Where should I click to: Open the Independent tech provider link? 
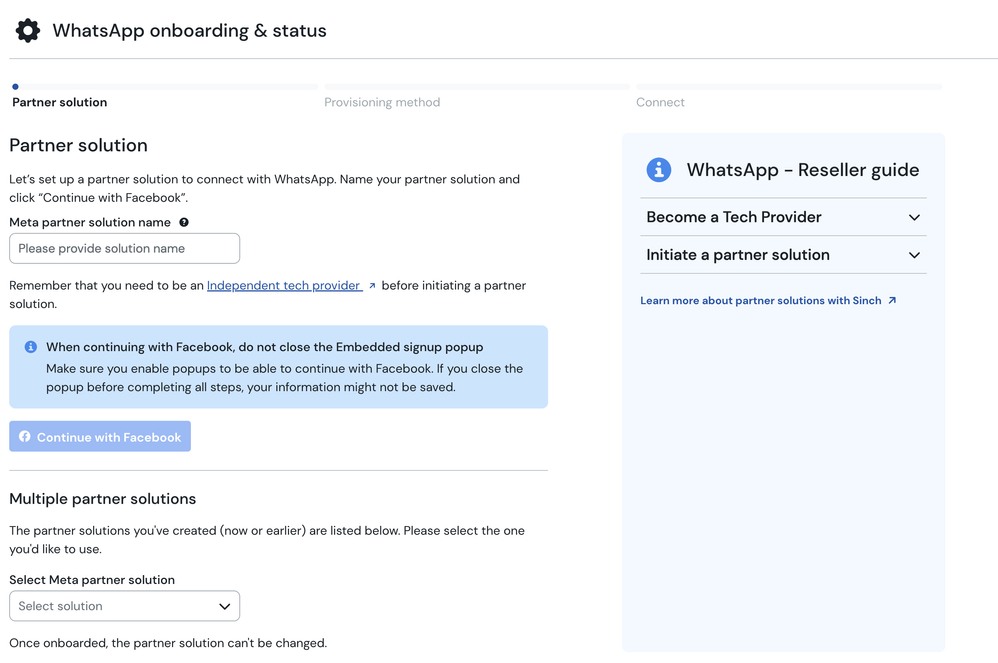coord(287,285)
